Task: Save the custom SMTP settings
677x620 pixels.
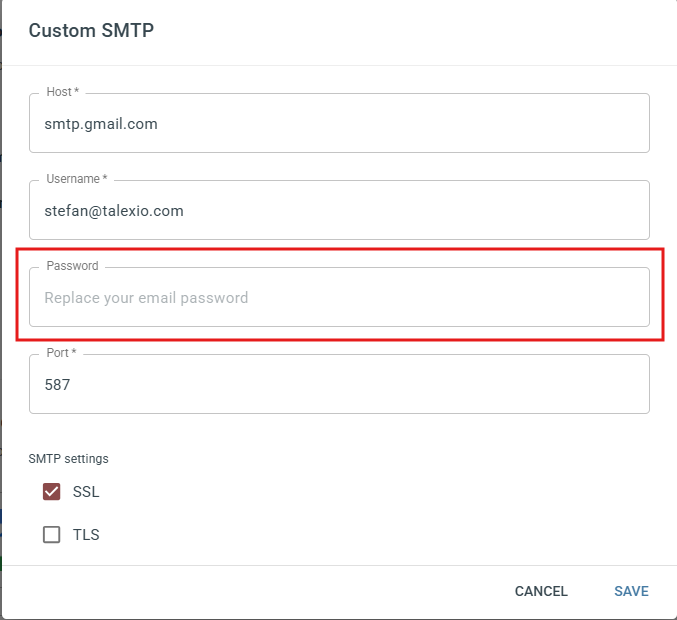Action: (x=631, y=591)
